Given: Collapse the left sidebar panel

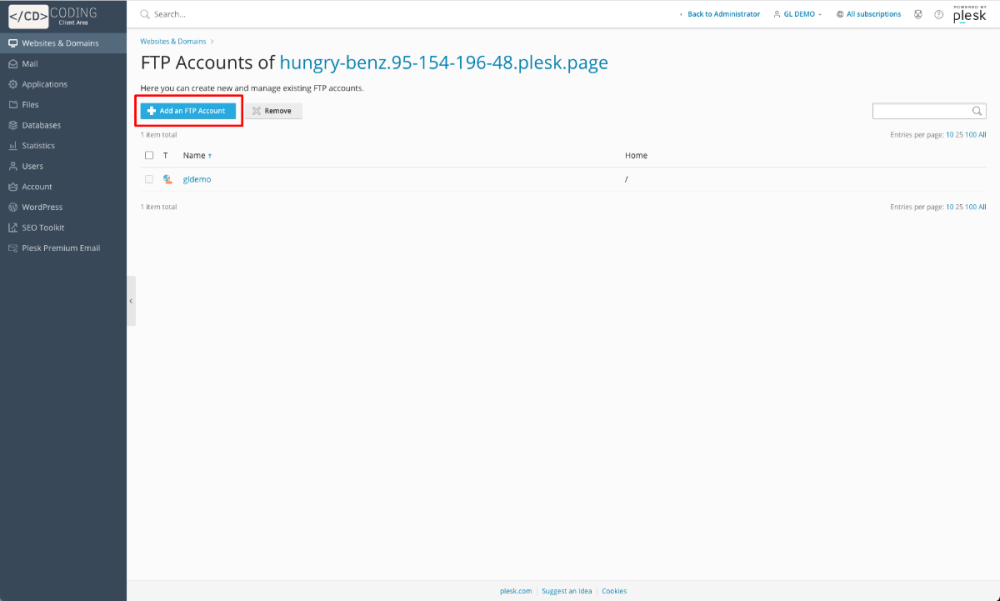Looking at the screenshot, I should (131, 301).
